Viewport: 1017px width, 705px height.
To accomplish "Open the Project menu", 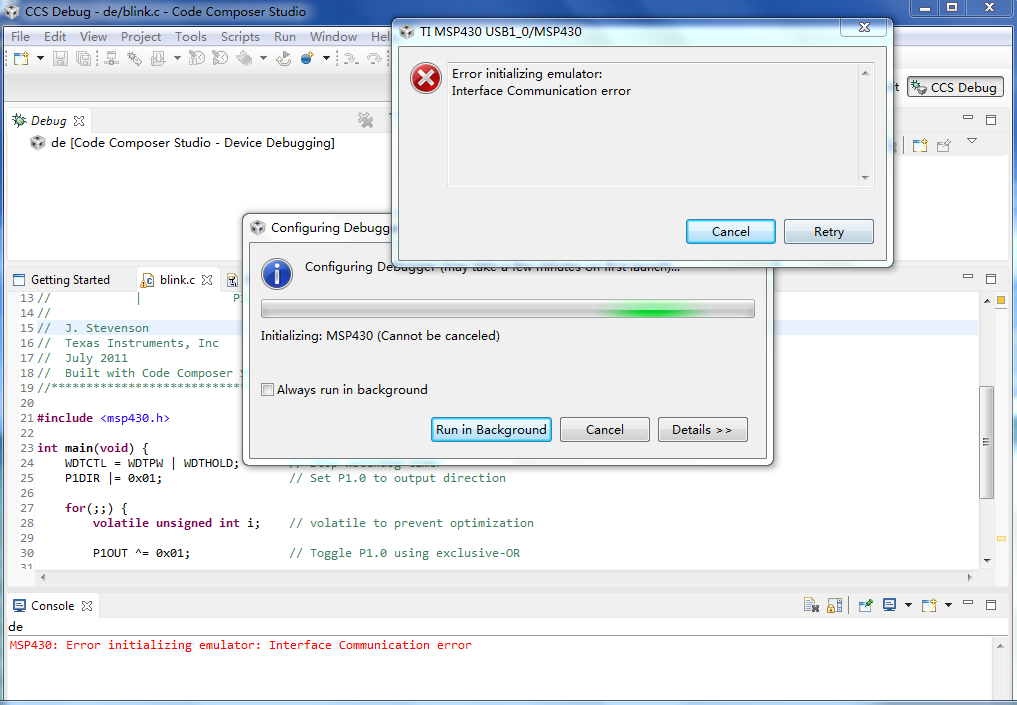I will pos(141,37).
